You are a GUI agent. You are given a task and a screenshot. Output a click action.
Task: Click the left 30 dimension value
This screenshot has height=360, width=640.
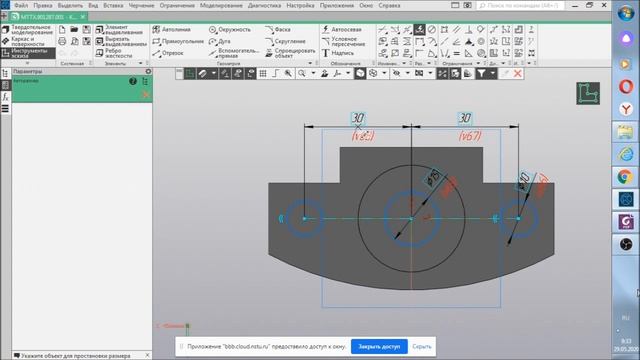[358, 118]
